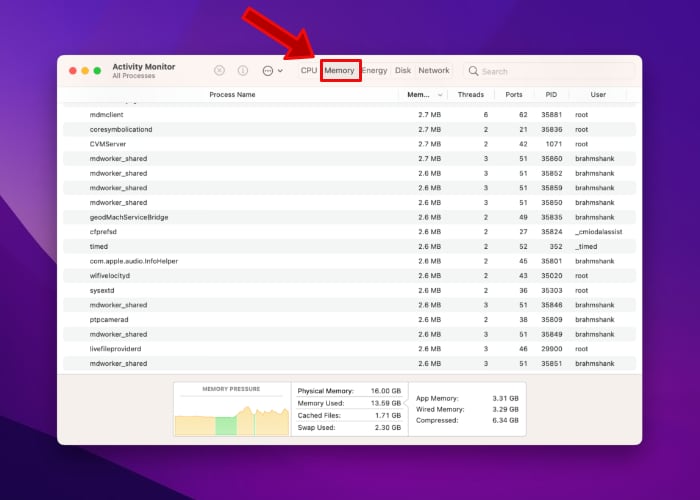Open the process Info (i) icon
This screenshot has height=500, width=700.
pyautogui.click(x=243, y=71)
